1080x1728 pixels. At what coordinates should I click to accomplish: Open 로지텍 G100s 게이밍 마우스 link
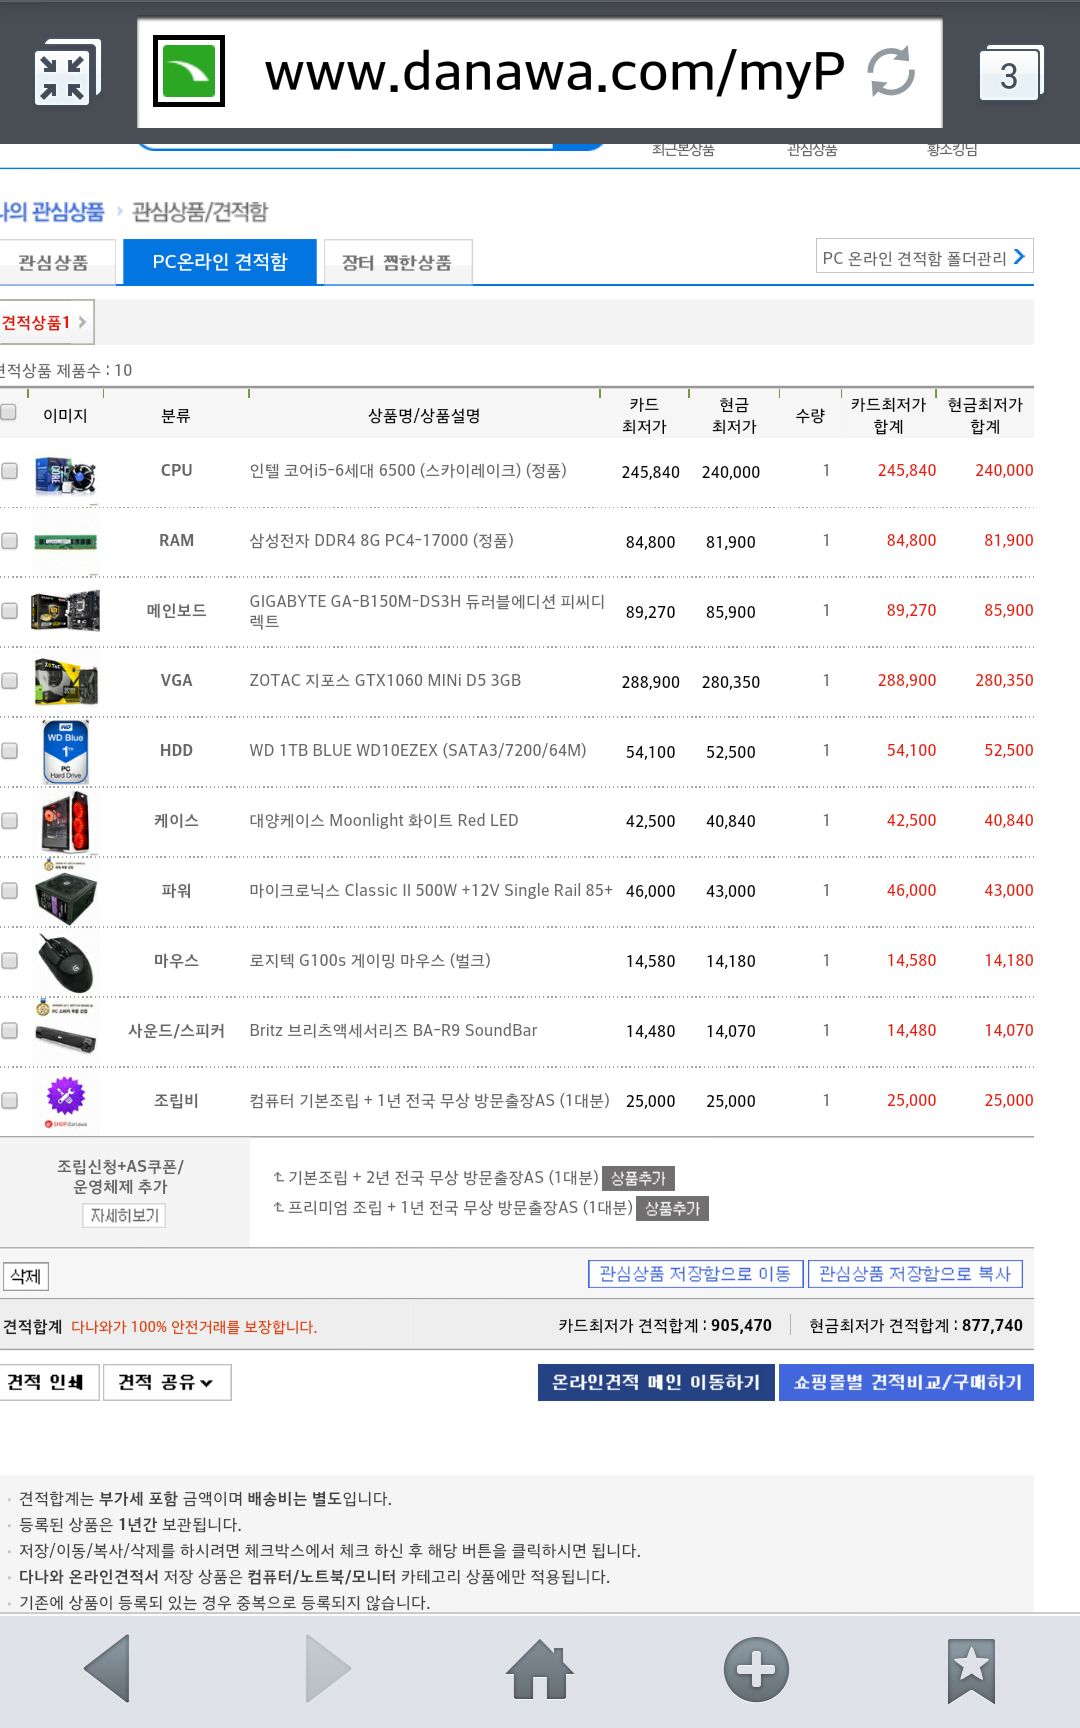(x=370, y=960)
